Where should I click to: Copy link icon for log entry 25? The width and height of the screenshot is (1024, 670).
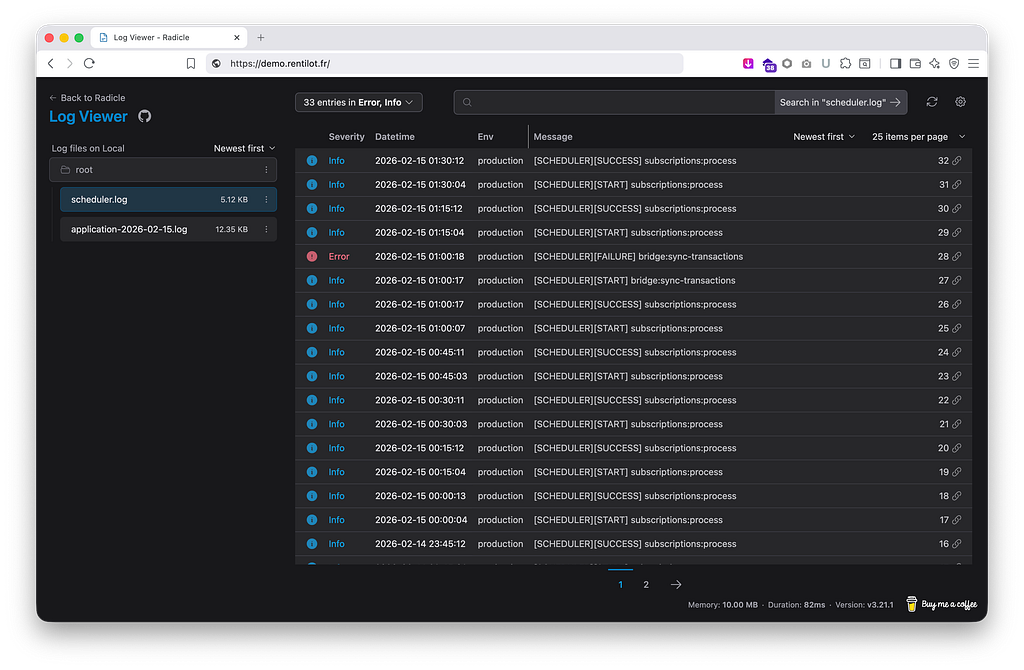pos(957,328)
